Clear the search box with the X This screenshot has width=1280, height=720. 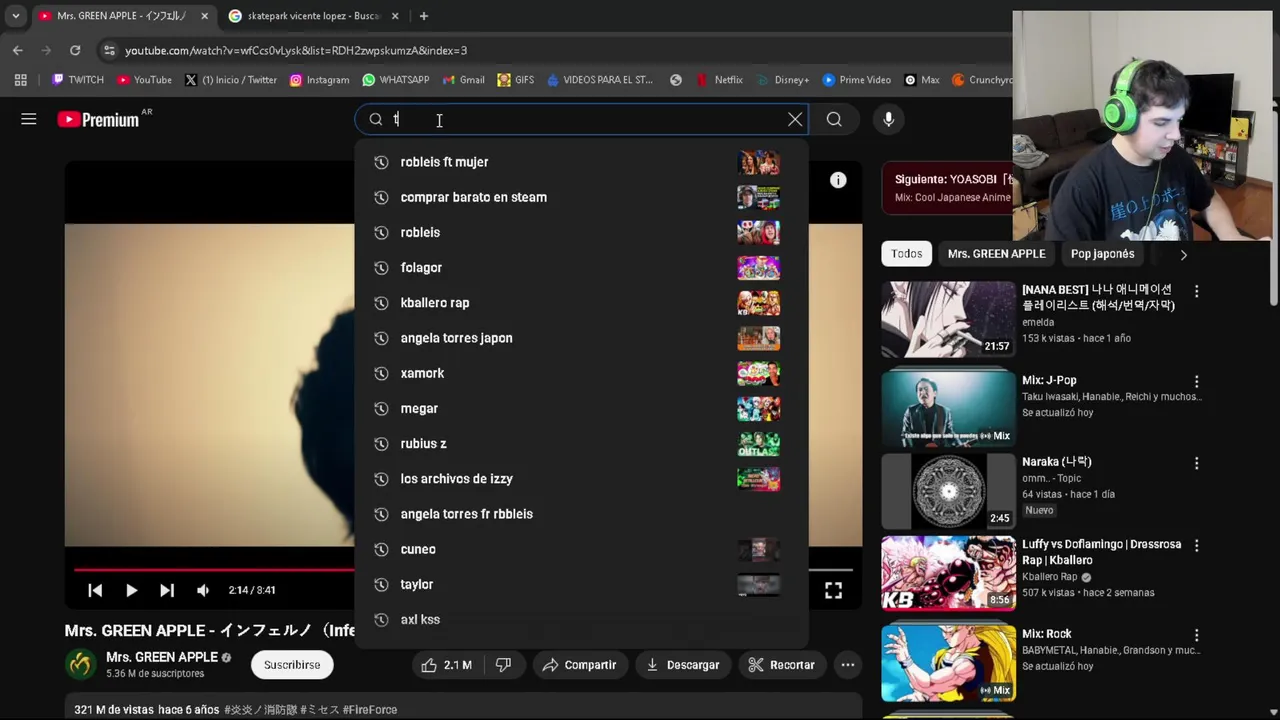pos(795,119)
